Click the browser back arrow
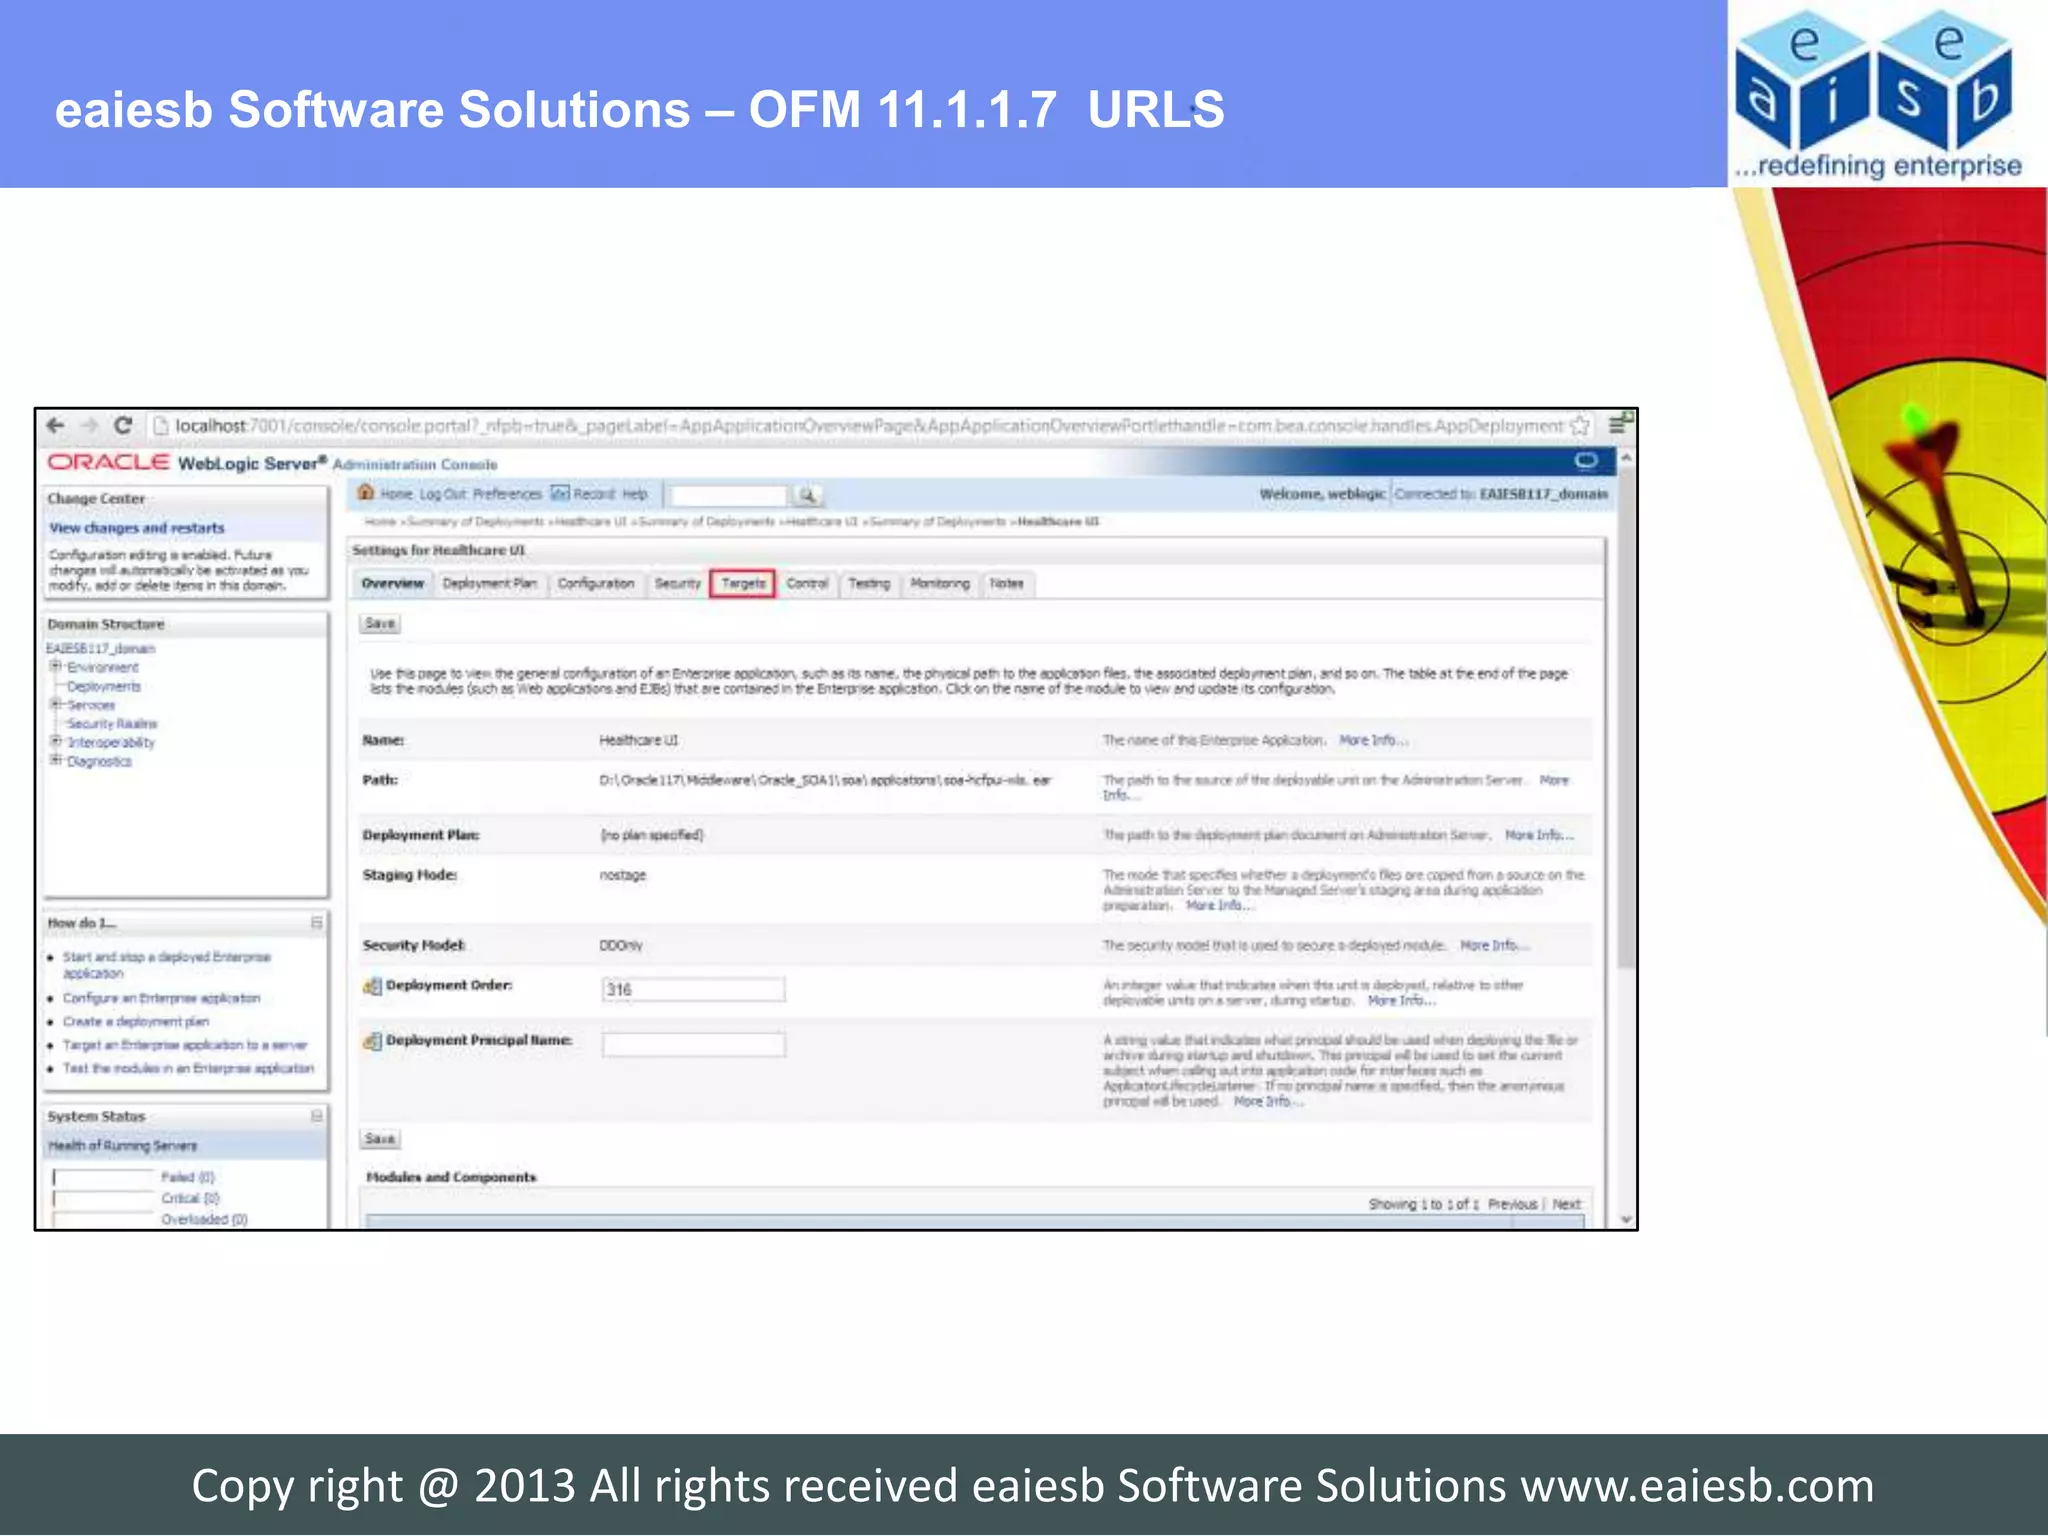 click(x=56, y=426)
